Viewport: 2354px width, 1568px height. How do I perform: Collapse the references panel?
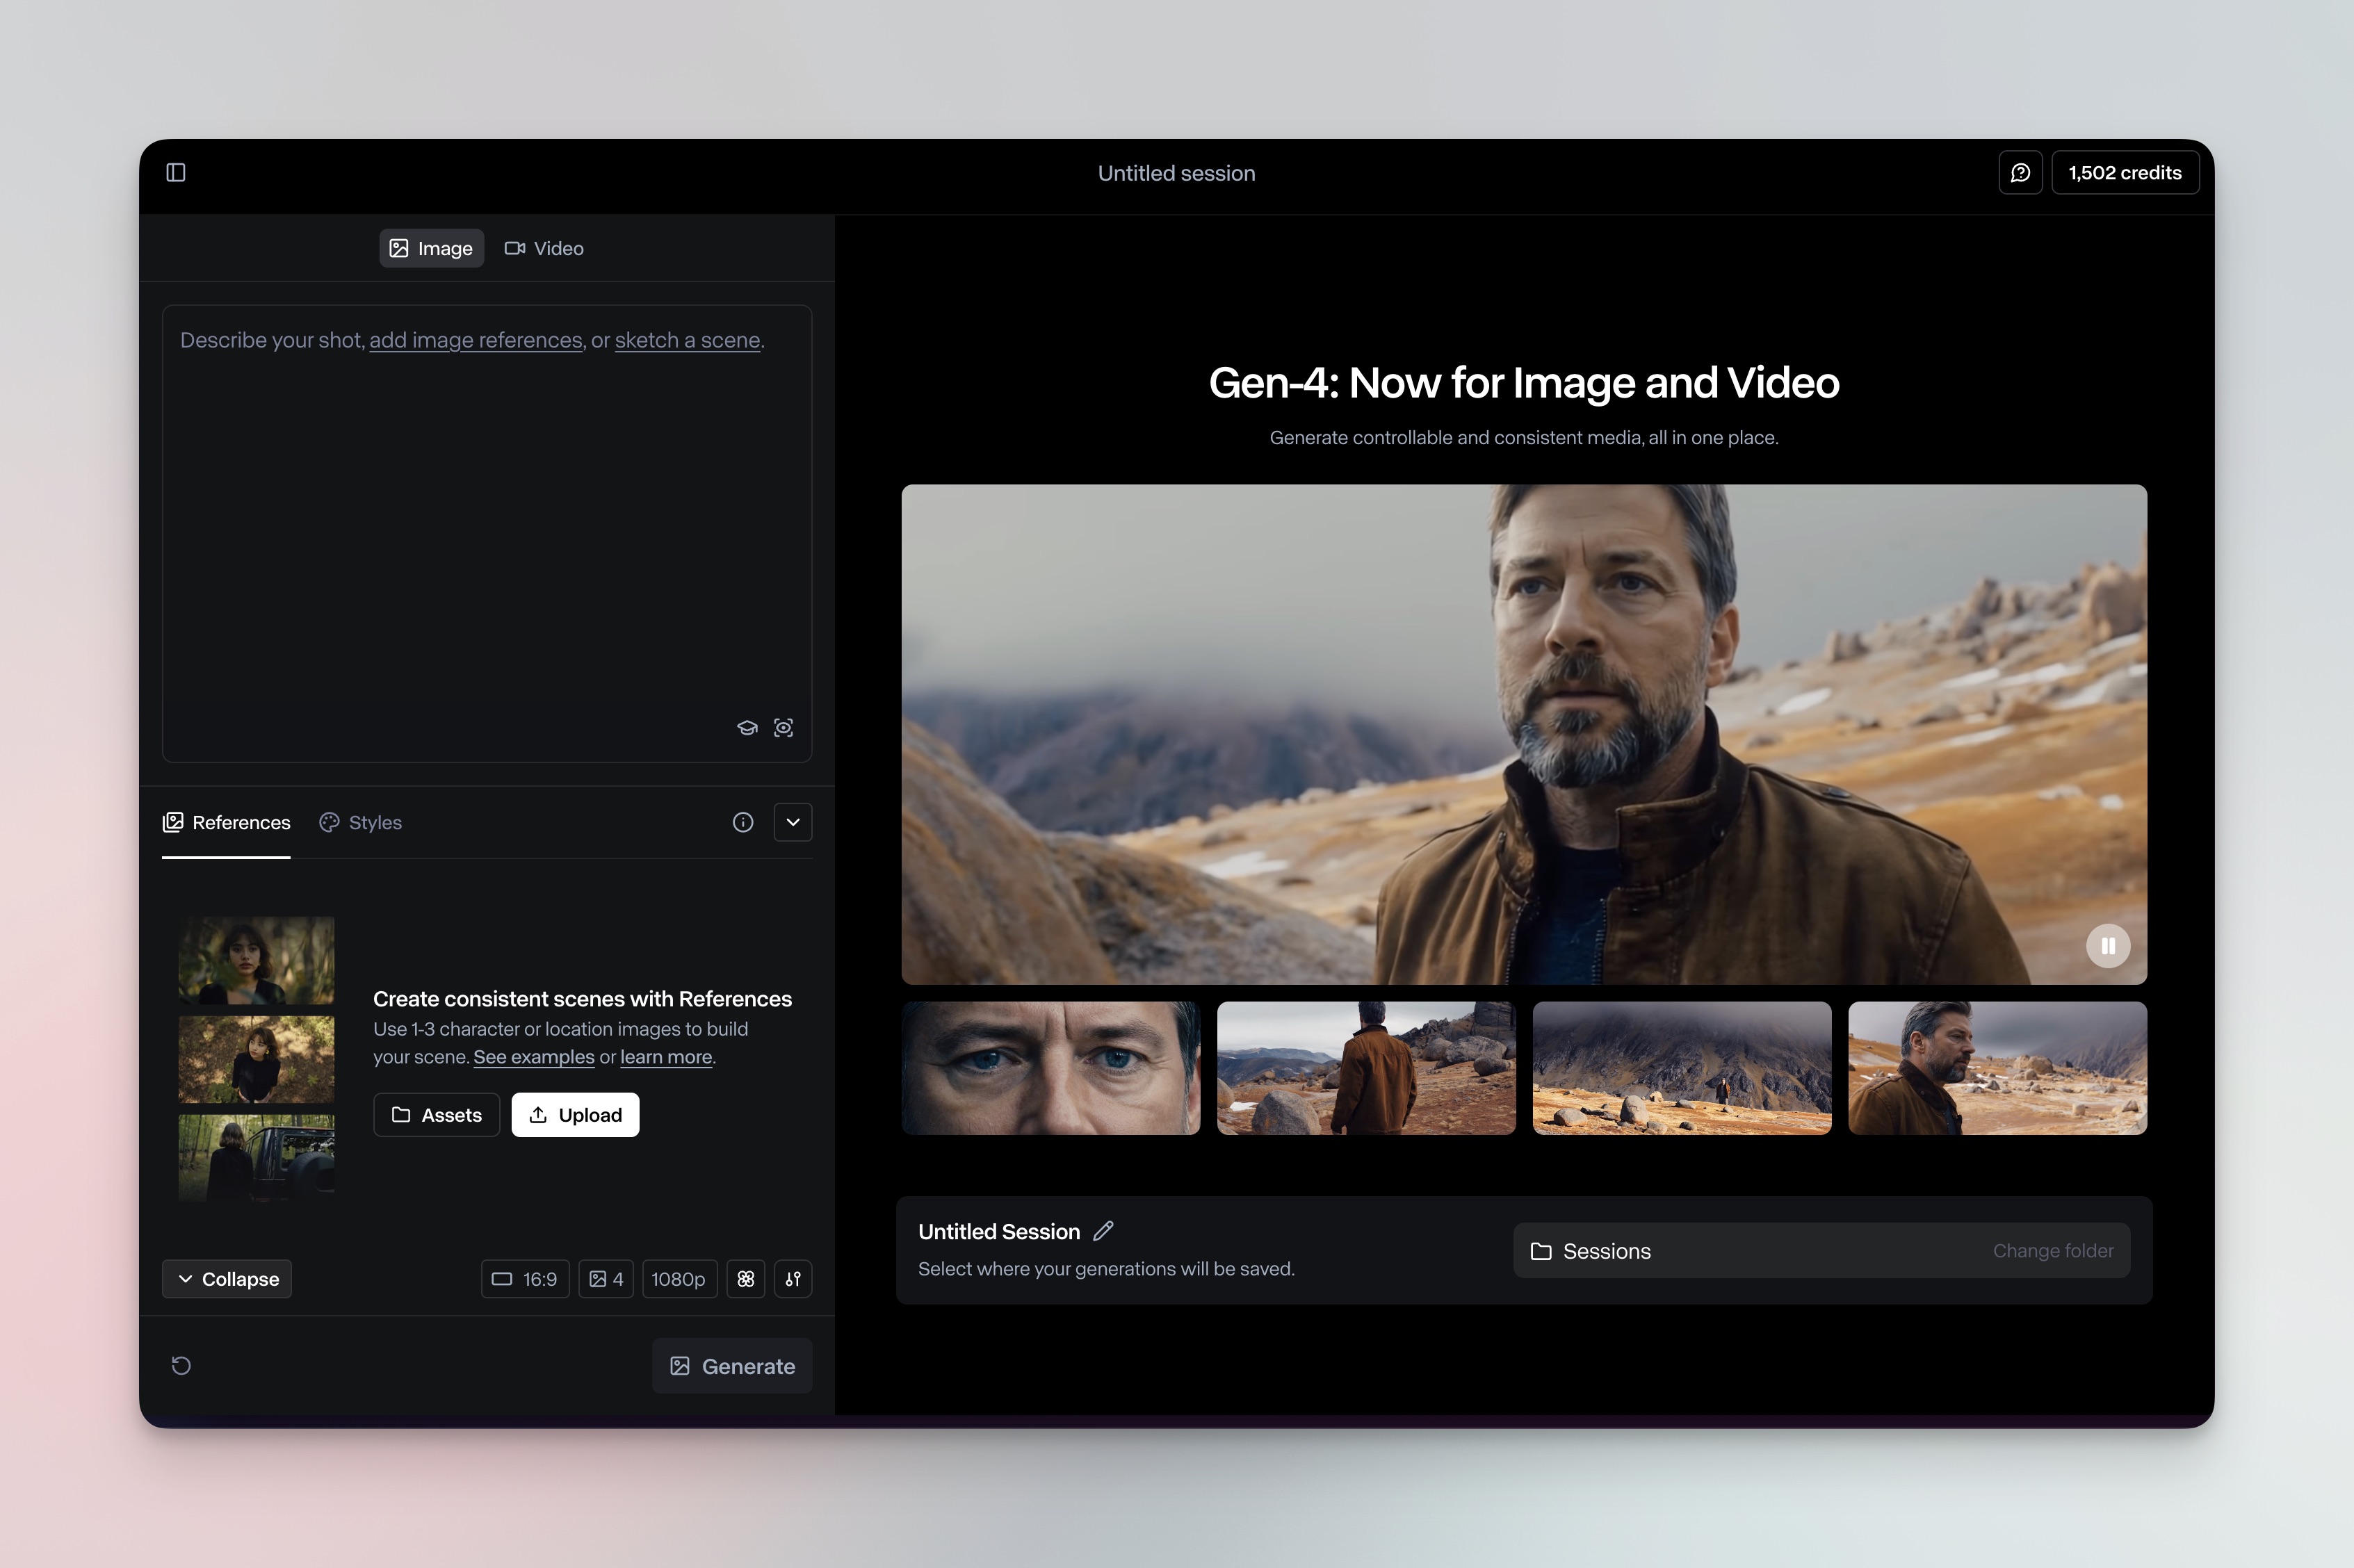click(x=227, y=1279)
